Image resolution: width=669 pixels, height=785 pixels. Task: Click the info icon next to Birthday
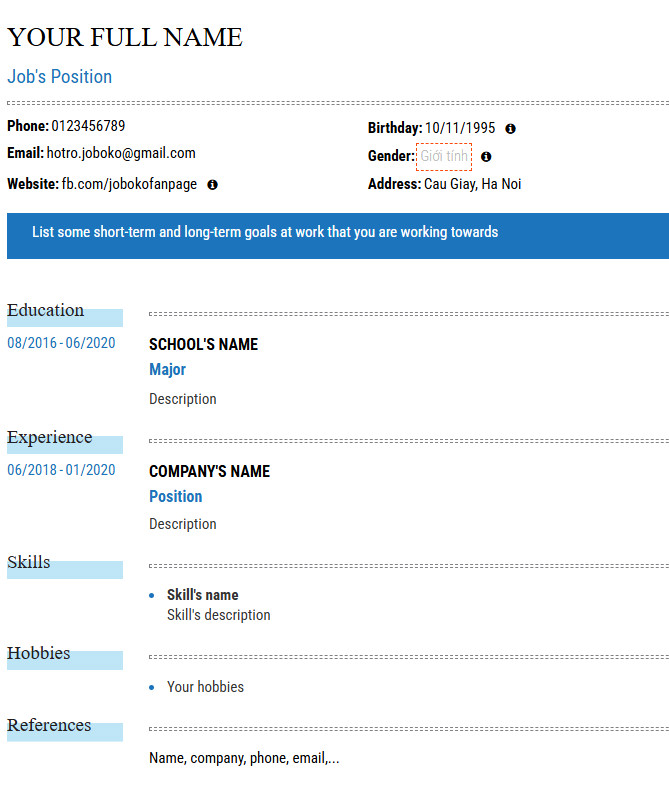510,129
